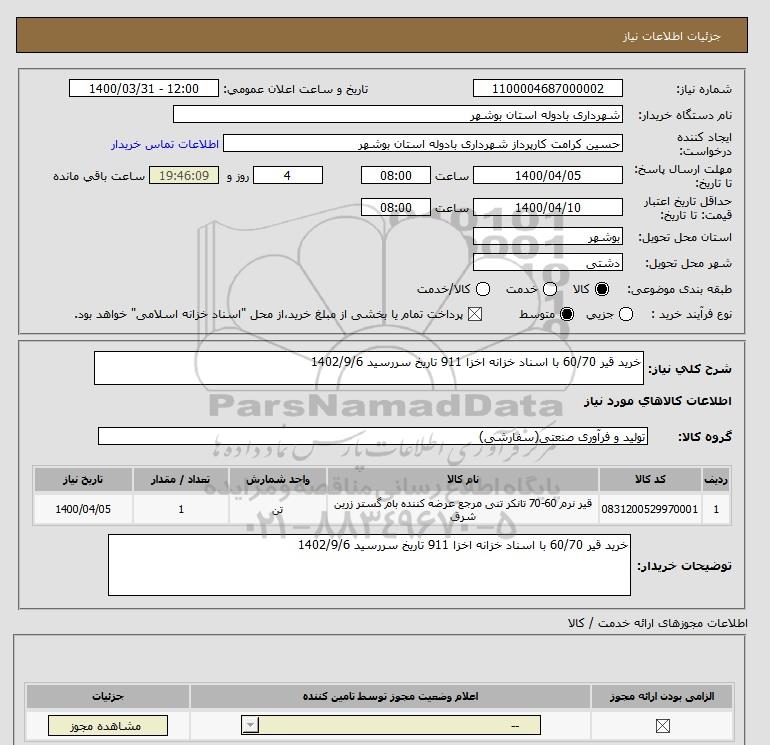This screenshot has width=770, height=745.
Task: Click the جزئیات column header in permits table
Action: [108, 696]
